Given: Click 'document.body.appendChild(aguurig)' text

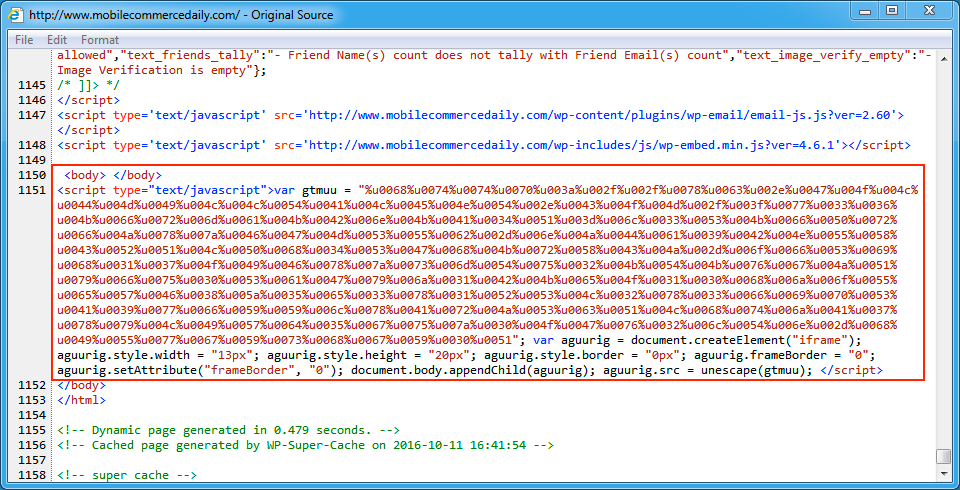Looking at the screenshot, I should pos(471,370).
